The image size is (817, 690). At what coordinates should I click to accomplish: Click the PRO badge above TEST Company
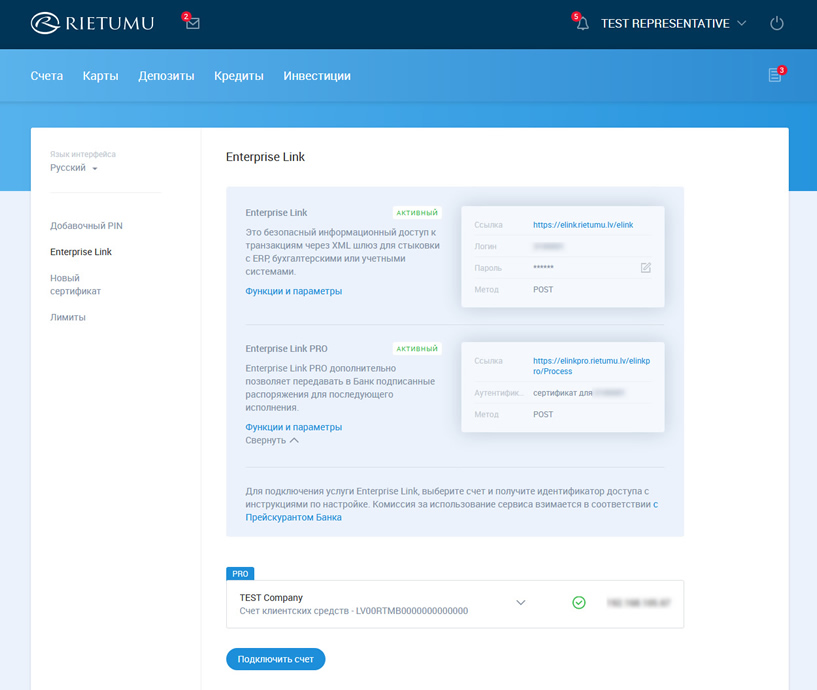[240, 574]
